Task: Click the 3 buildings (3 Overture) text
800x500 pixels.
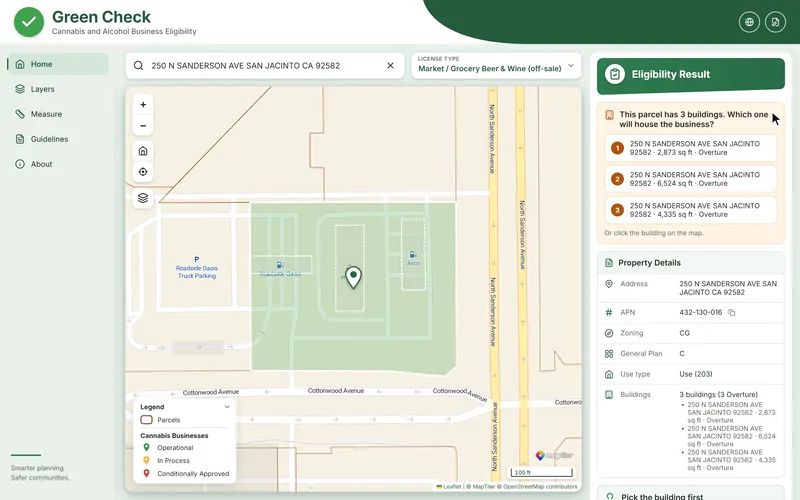Action: click(x=718, y=394)
